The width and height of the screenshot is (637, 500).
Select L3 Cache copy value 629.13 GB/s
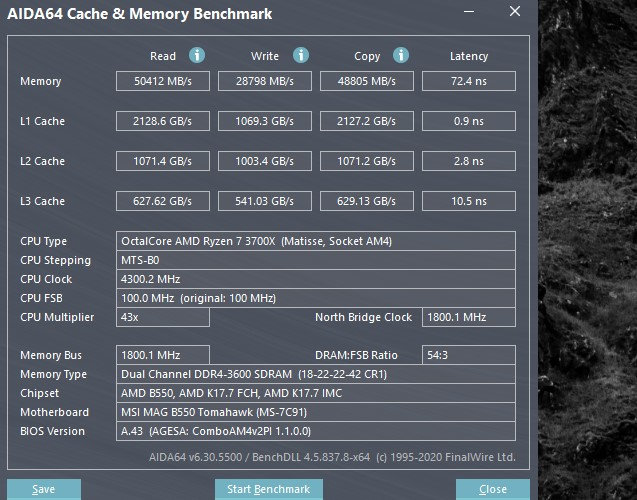(x=367, y=201)
